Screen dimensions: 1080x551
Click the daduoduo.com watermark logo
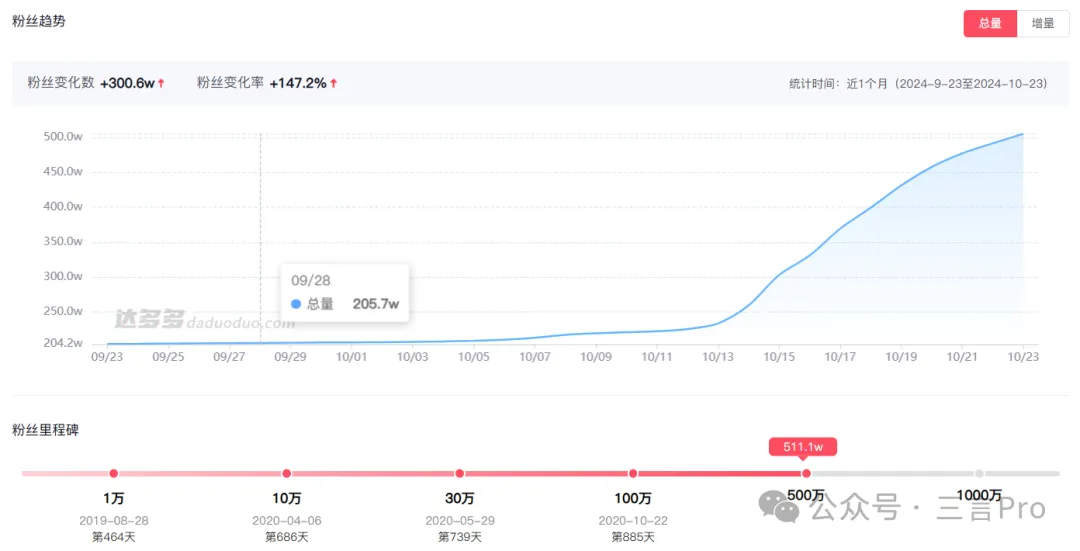click(x=204, y=320)
